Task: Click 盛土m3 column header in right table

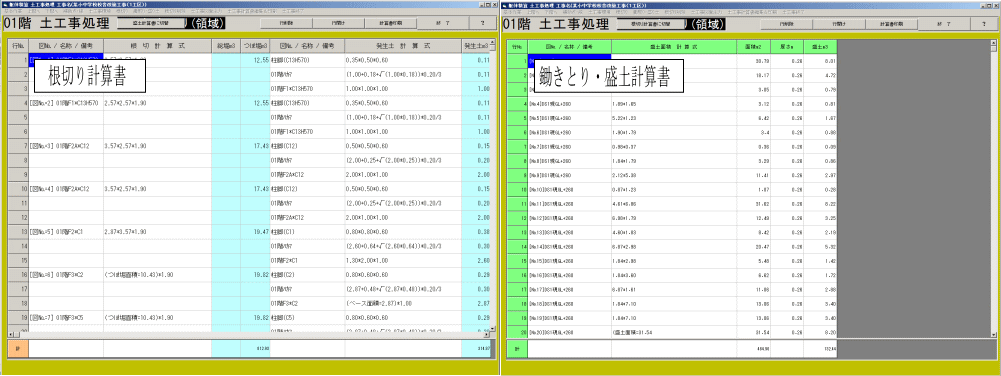Action: pyautogui.click(x=820, y=47)
